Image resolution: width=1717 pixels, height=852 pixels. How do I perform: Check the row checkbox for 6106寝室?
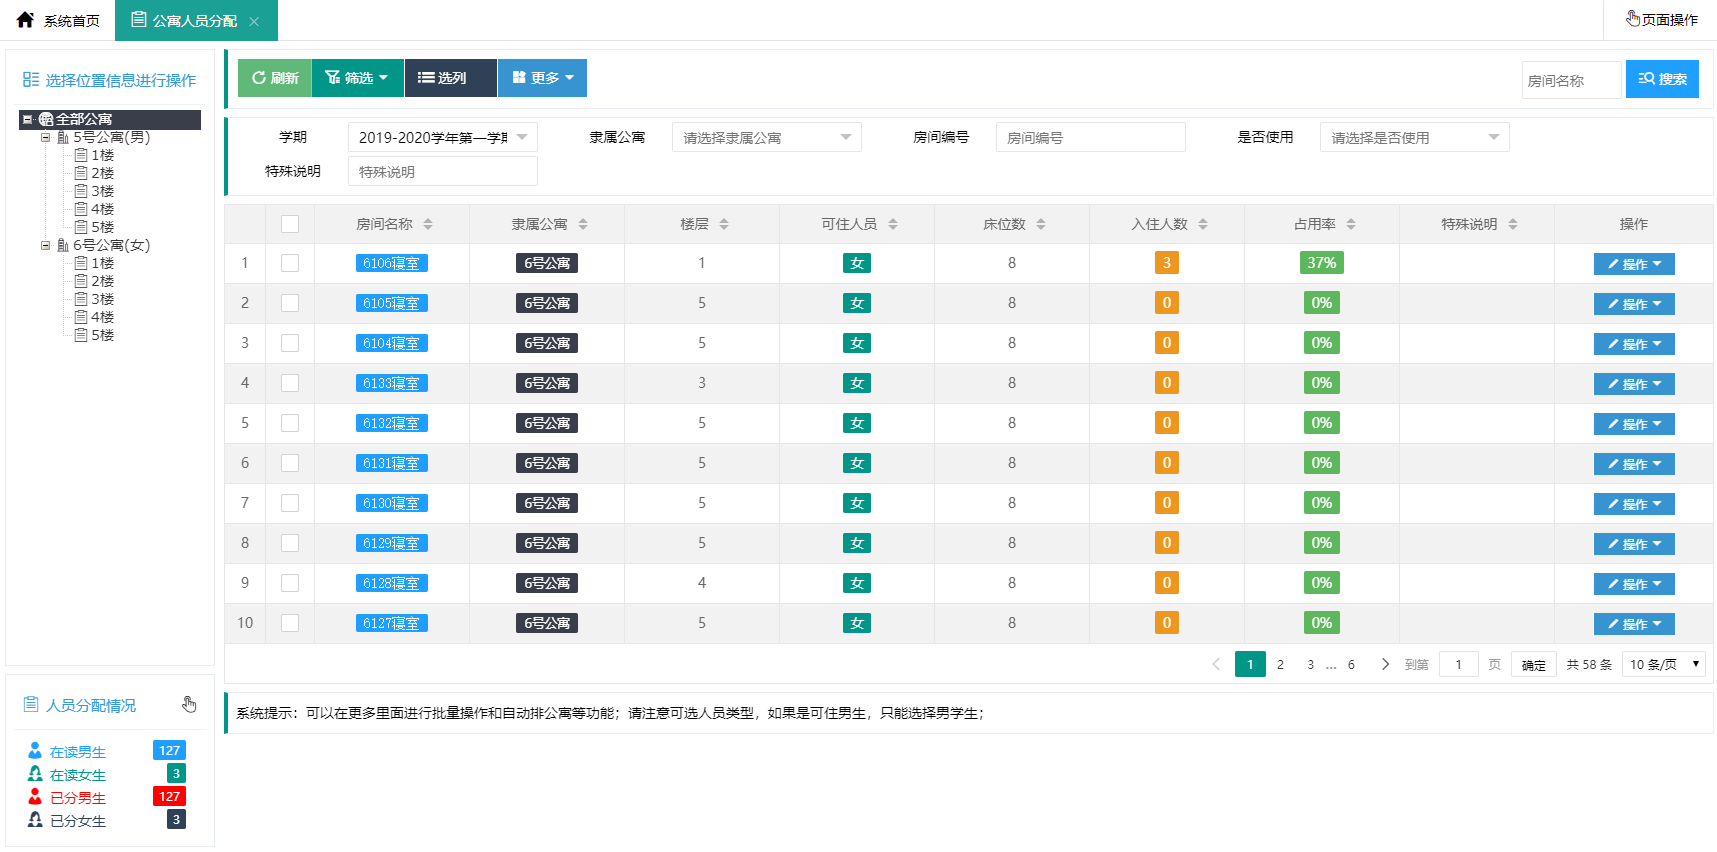coord(290,263)
